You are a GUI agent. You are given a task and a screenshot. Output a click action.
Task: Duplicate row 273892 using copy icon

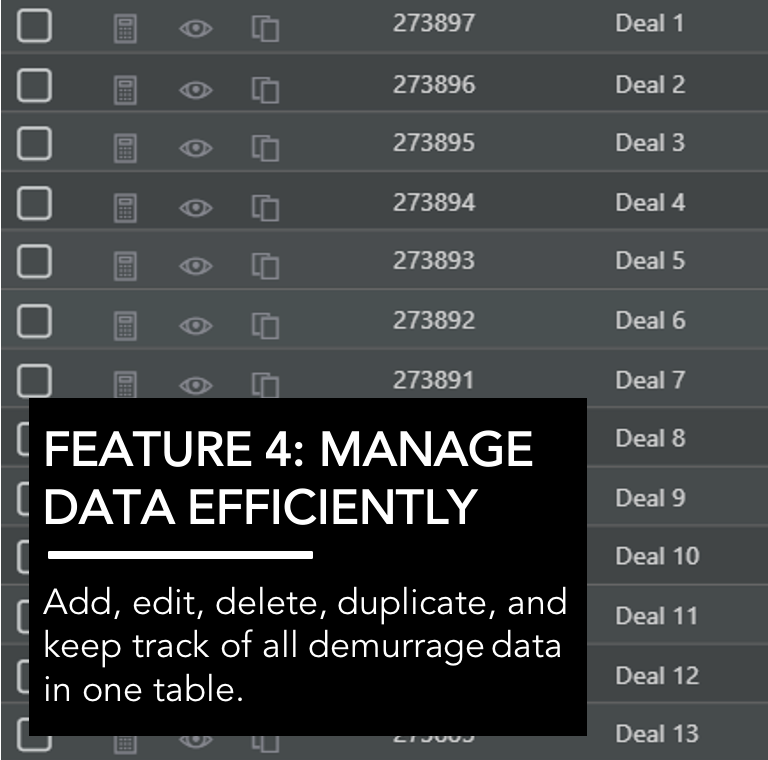[x=265, y=326]
